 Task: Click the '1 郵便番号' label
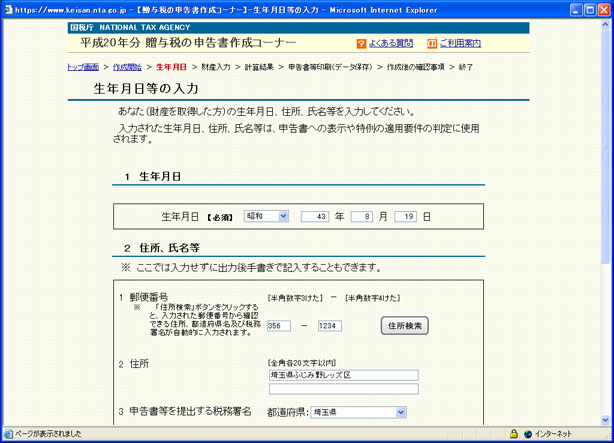[x=144, y=297]
